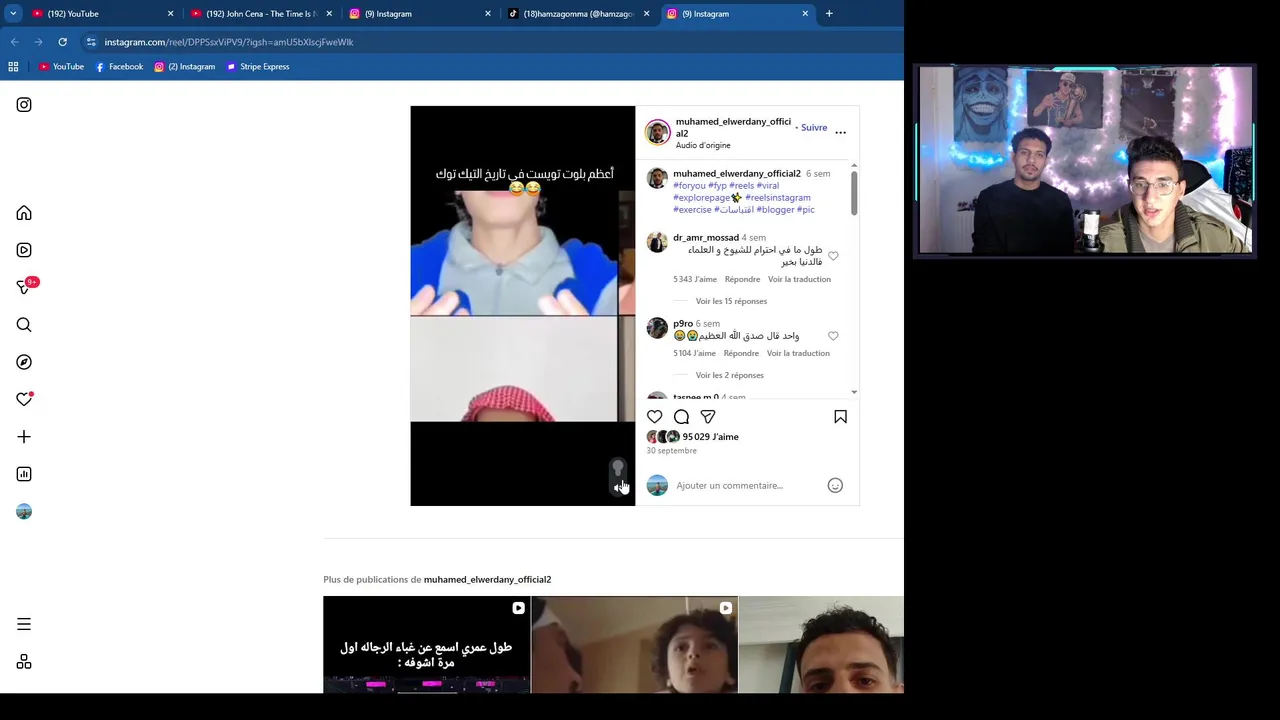
Task: Switch to the (192) YouTube tab
Action: click(x=100, y=14)
